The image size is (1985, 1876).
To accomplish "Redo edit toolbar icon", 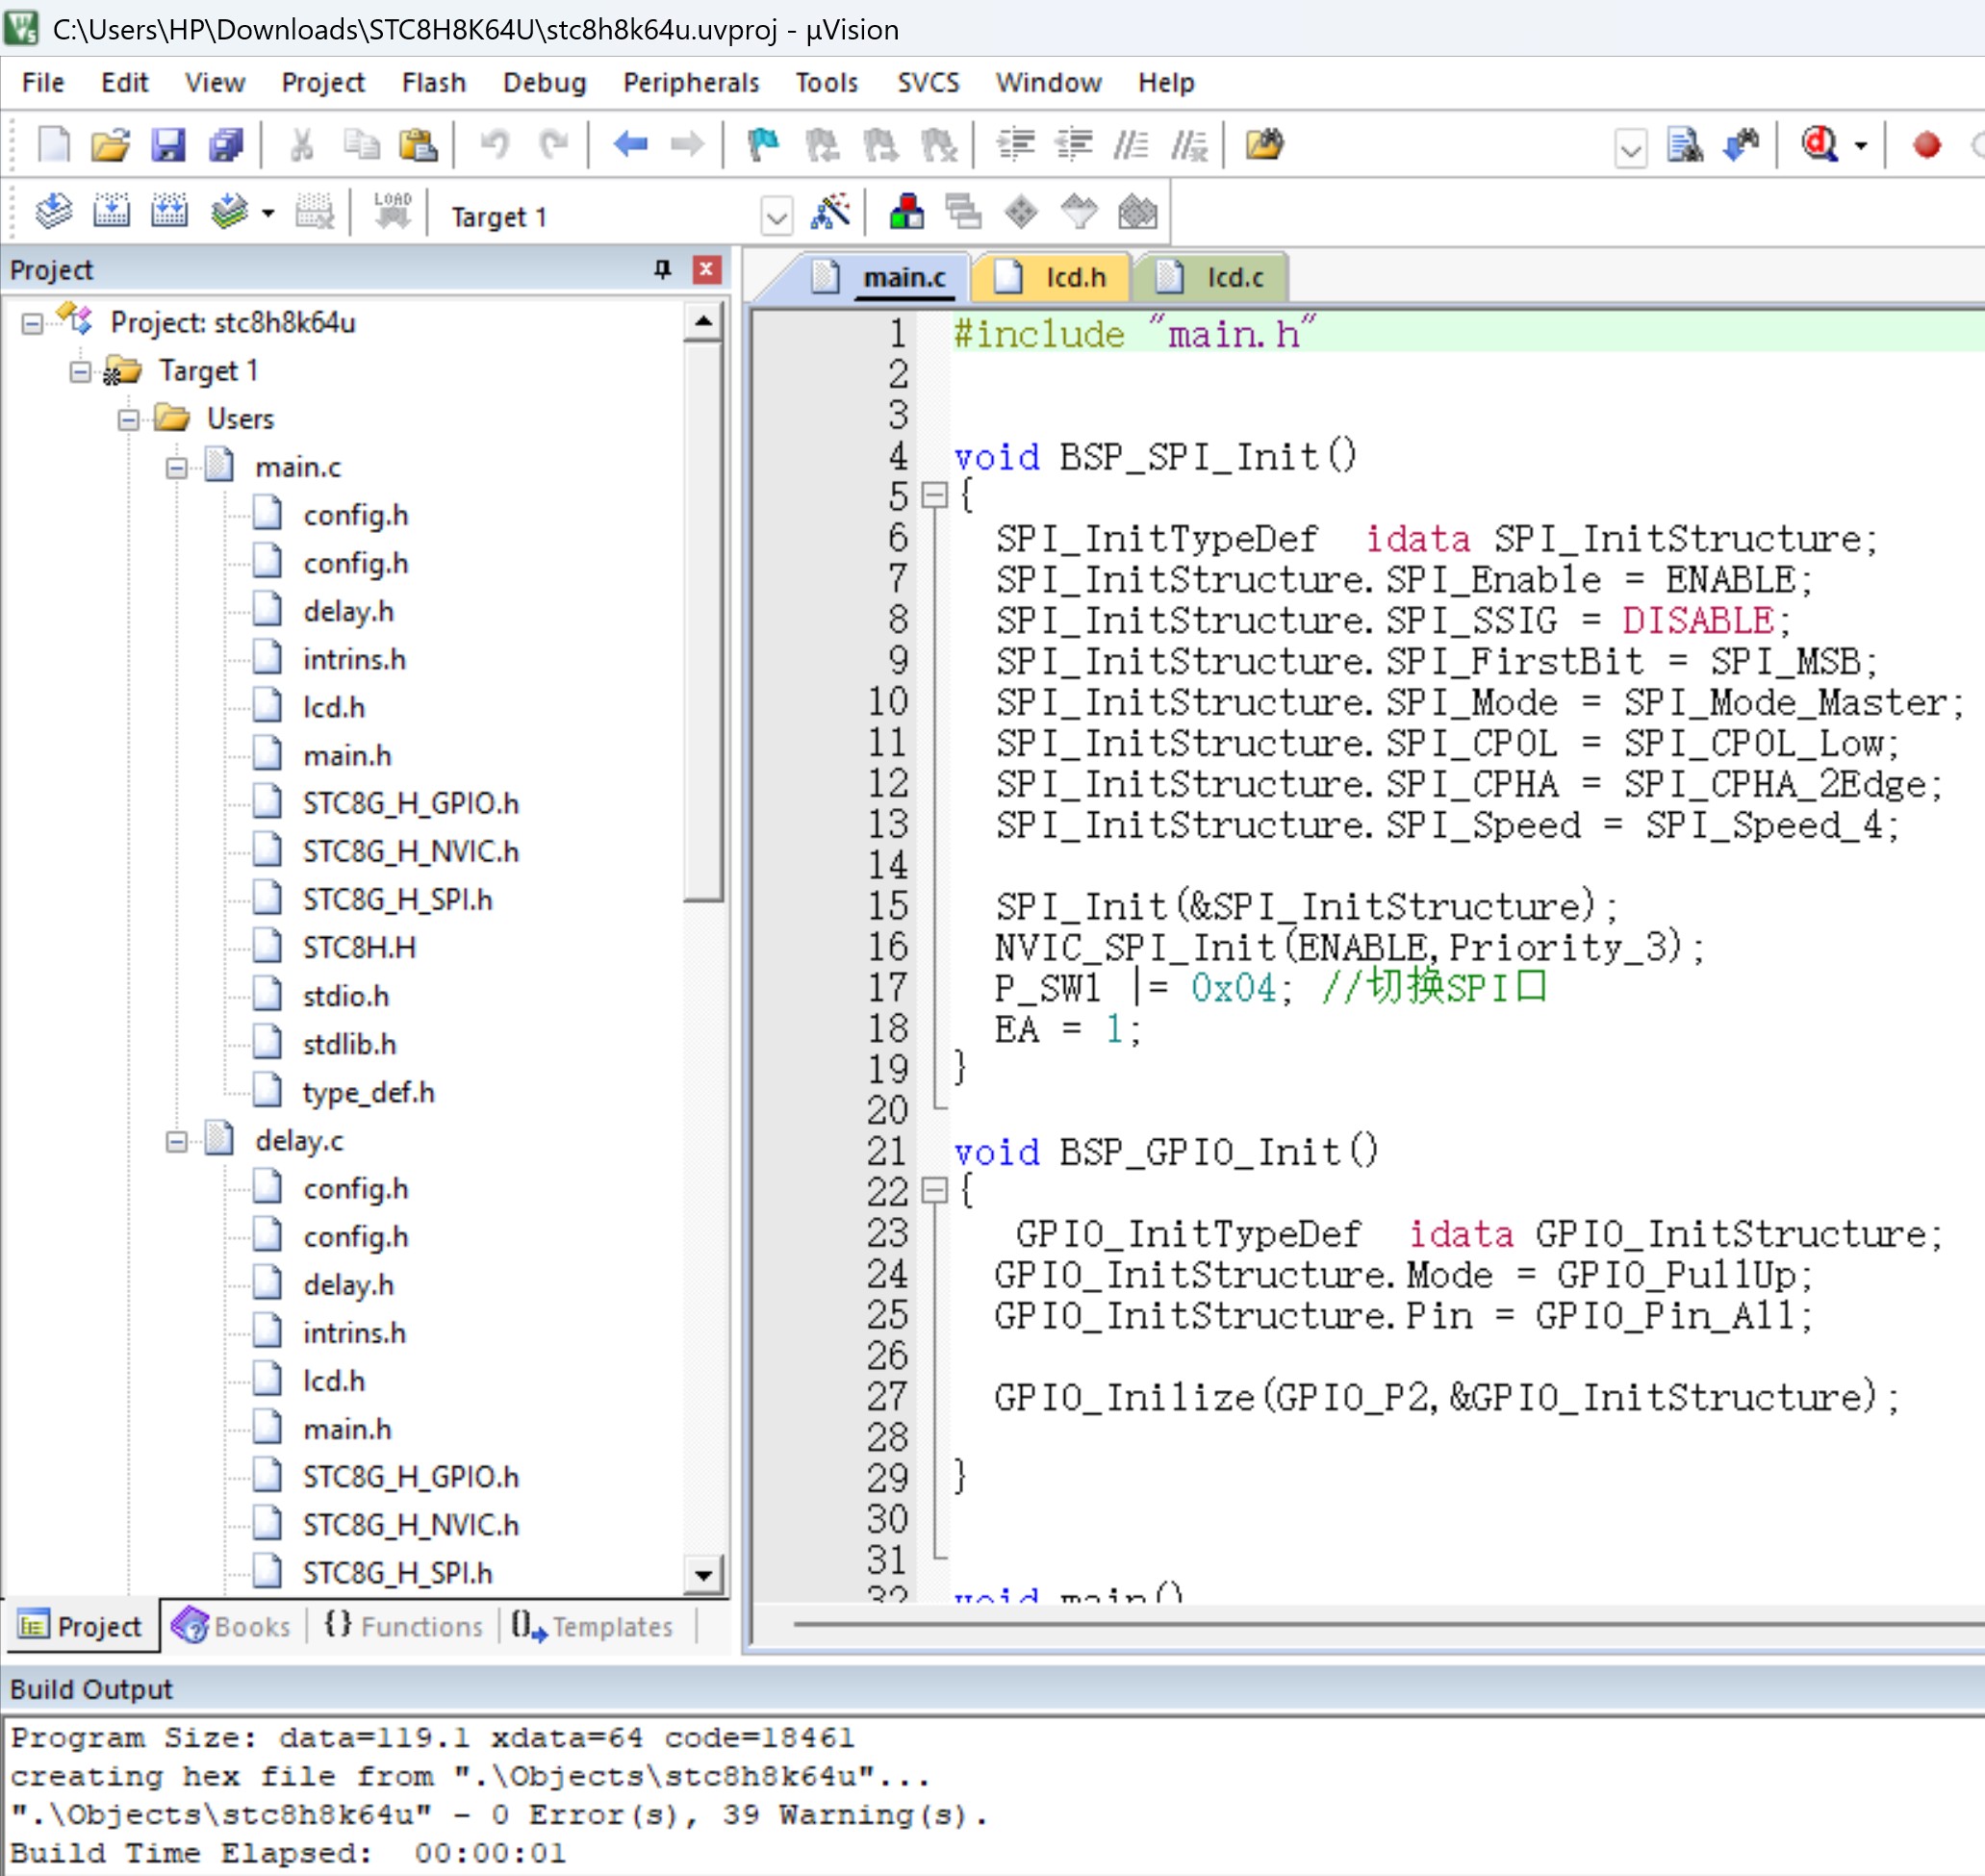I will click(x=553, y=145).
